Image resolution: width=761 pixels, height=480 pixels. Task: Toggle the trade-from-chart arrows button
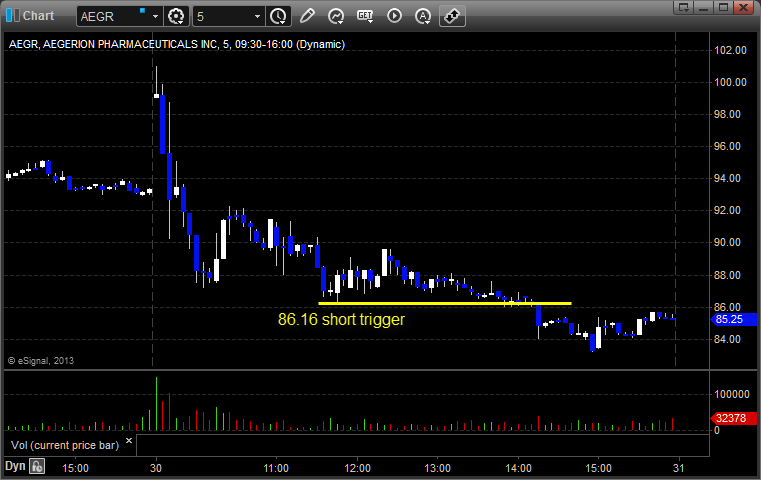(452, 16)
